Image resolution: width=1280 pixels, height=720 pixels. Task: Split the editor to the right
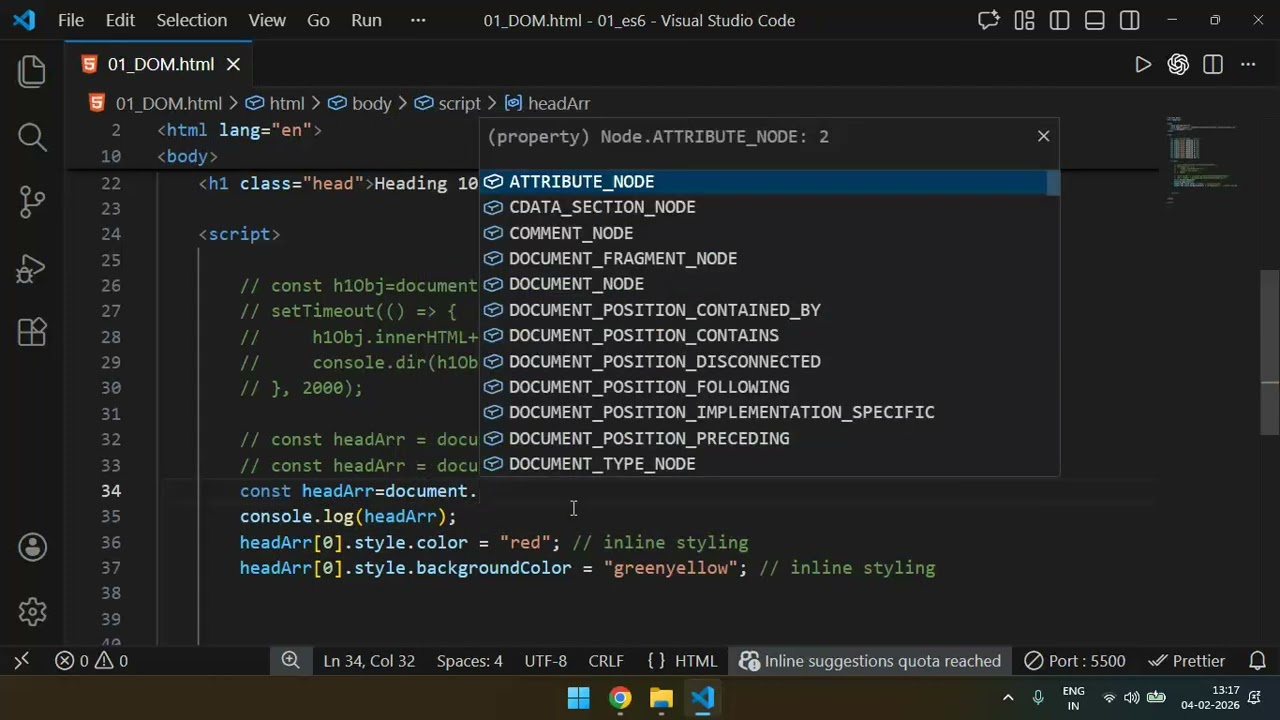1213,65
